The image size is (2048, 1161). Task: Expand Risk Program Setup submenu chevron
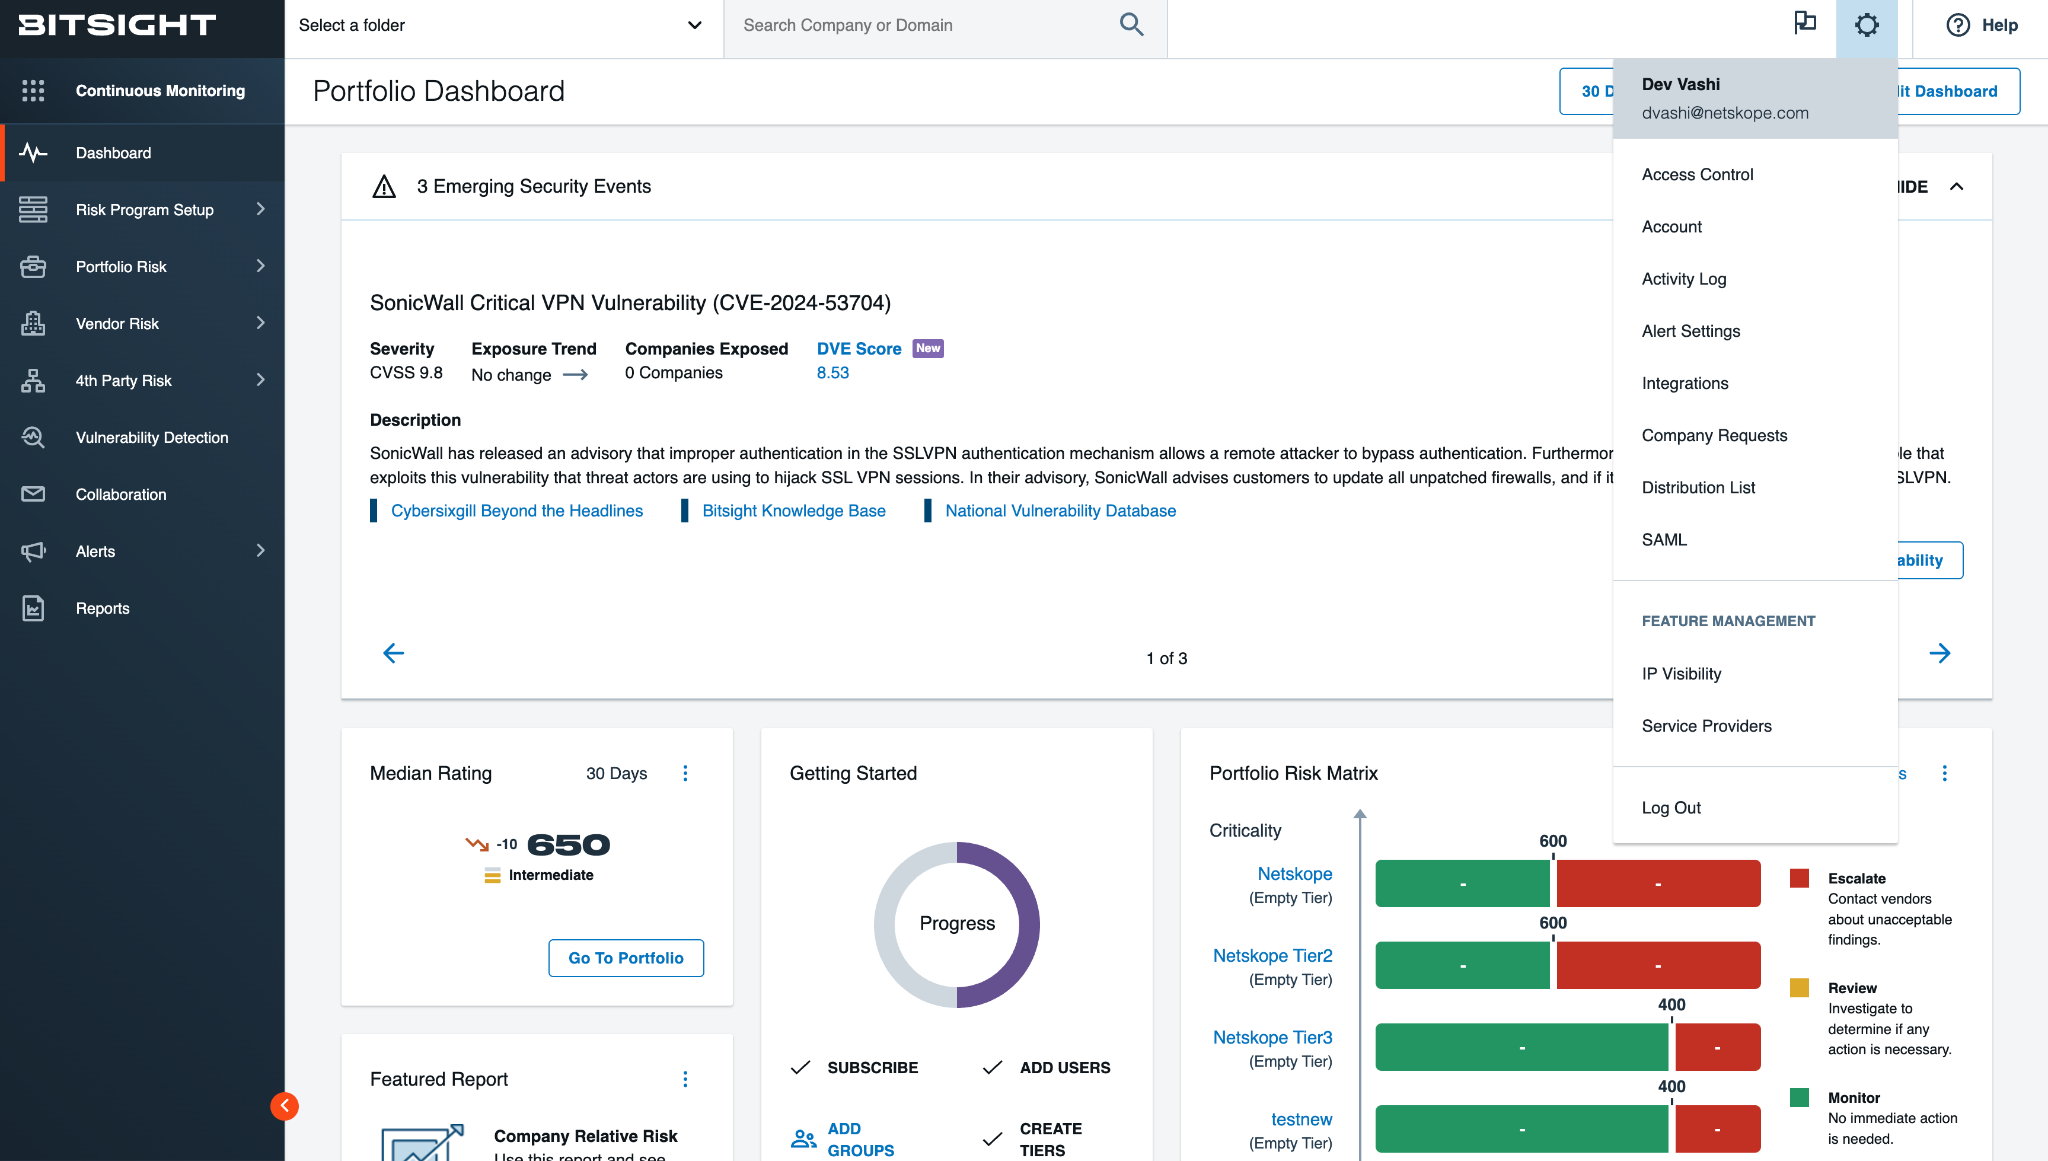pos(260,209)
